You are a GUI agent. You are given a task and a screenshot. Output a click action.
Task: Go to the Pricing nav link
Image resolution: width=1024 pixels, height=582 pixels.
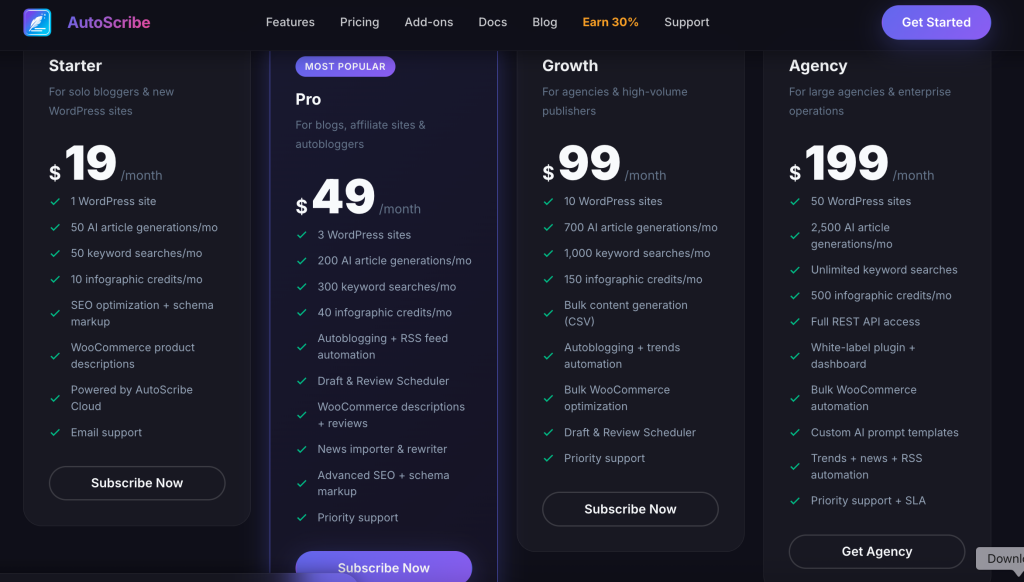tap(359, 22)
